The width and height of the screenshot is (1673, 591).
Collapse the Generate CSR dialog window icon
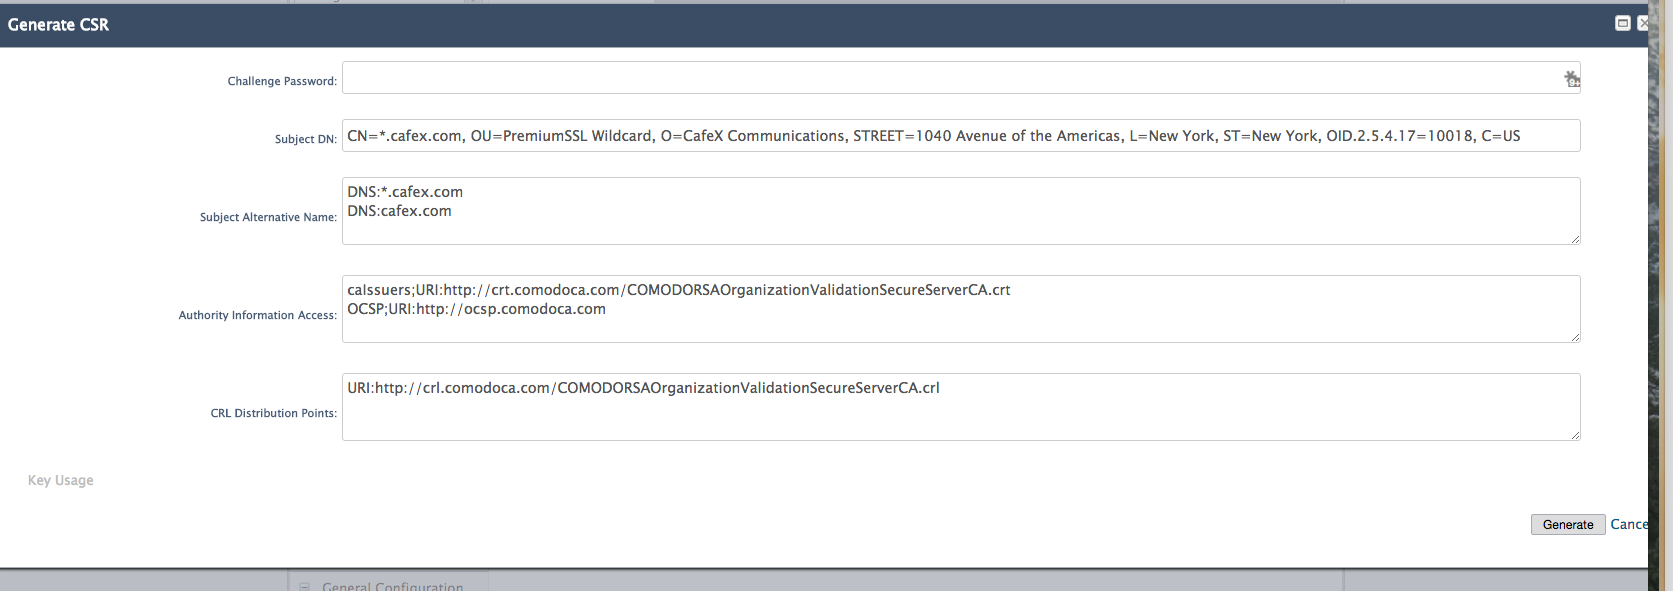[x=1623, y=23]
